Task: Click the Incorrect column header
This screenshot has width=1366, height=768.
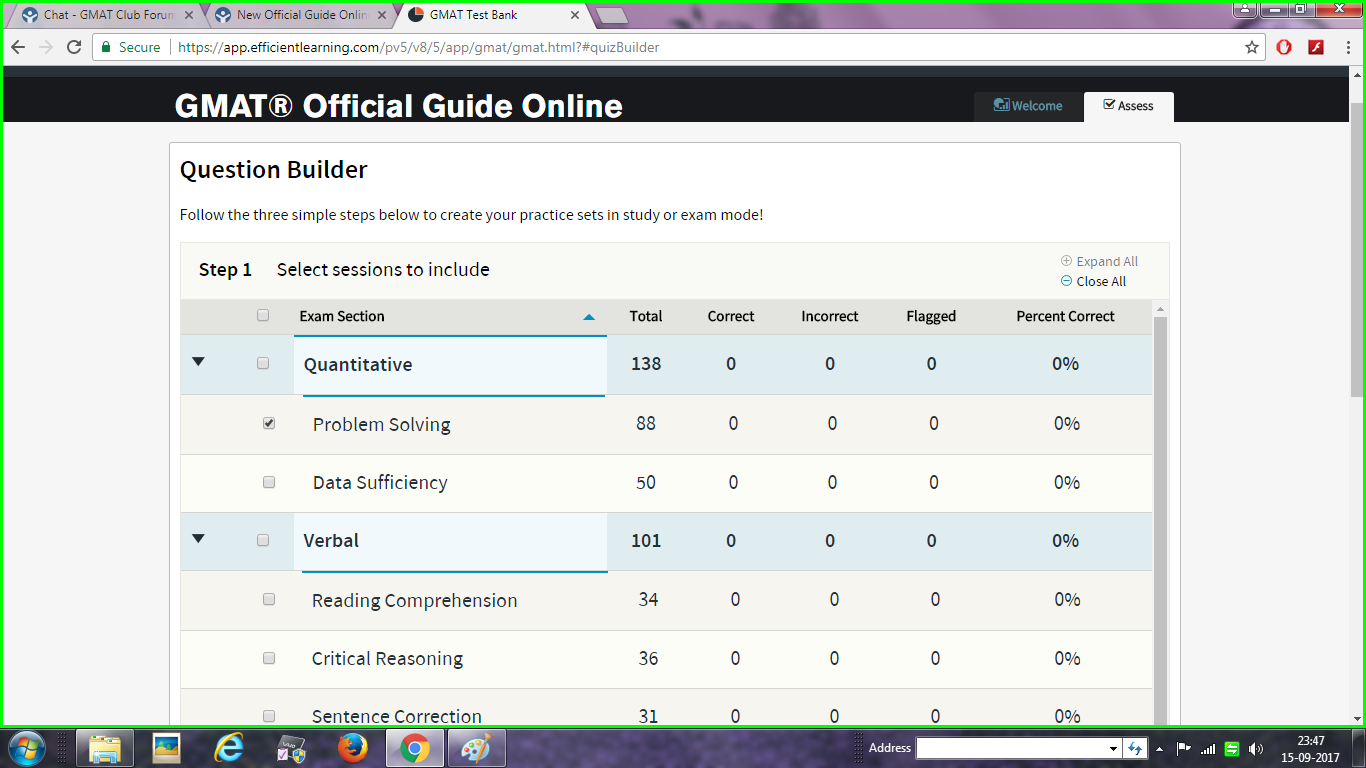Action: (830, 316)
